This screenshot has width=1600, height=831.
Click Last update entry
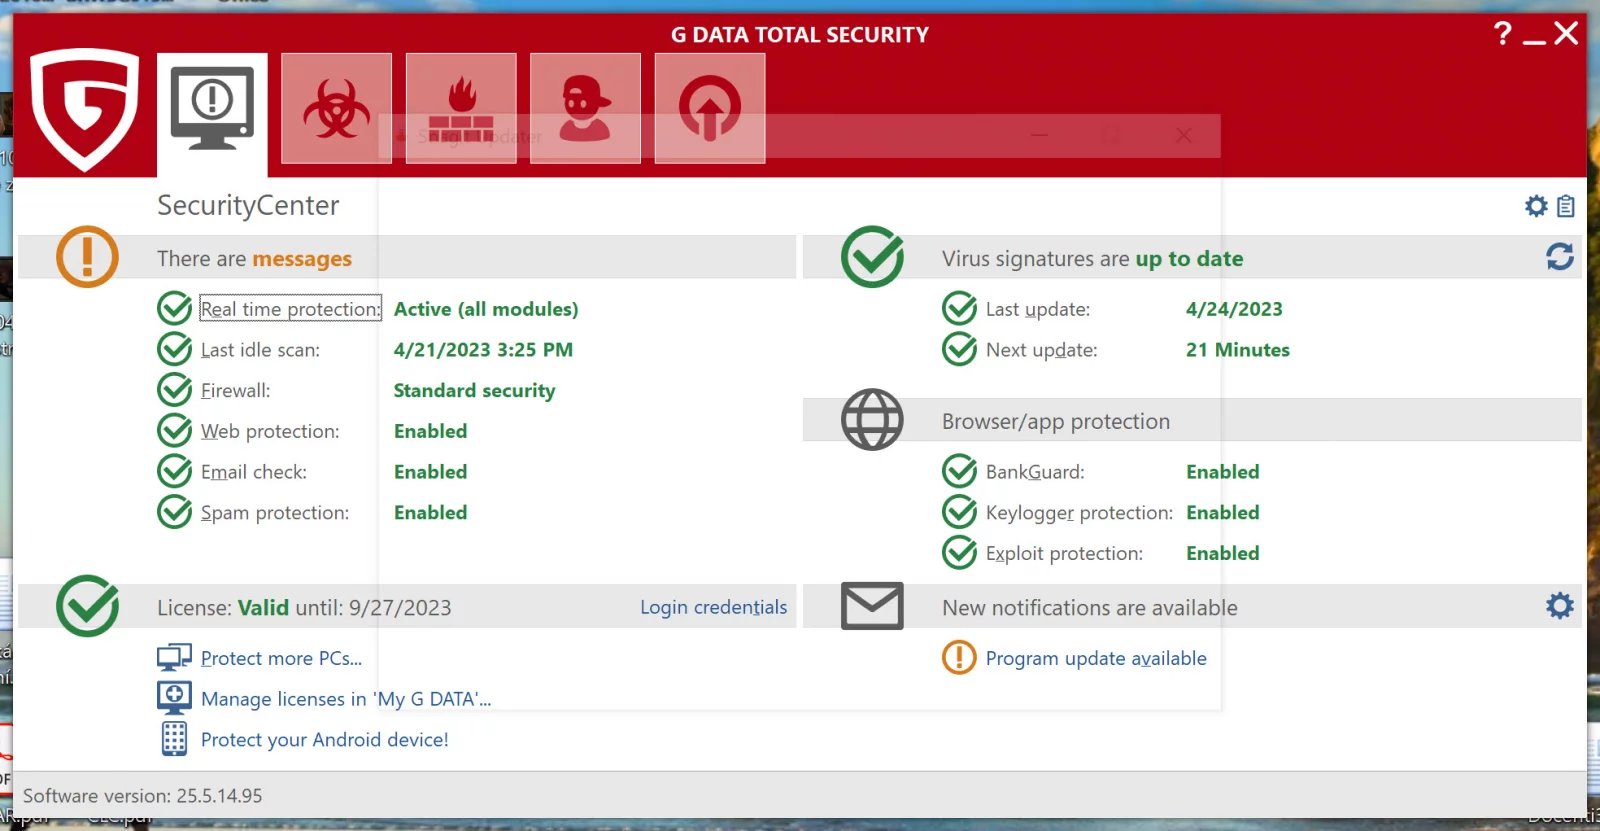tap(1038, 310)
